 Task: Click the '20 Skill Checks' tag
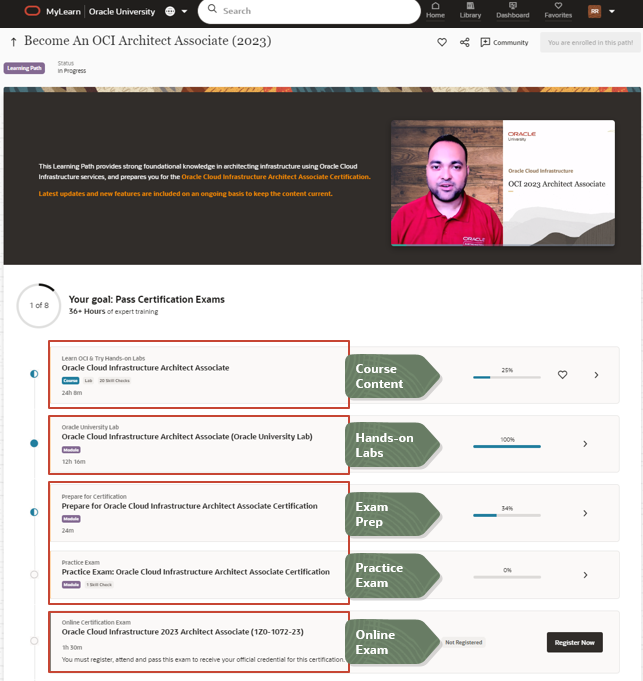114,381
